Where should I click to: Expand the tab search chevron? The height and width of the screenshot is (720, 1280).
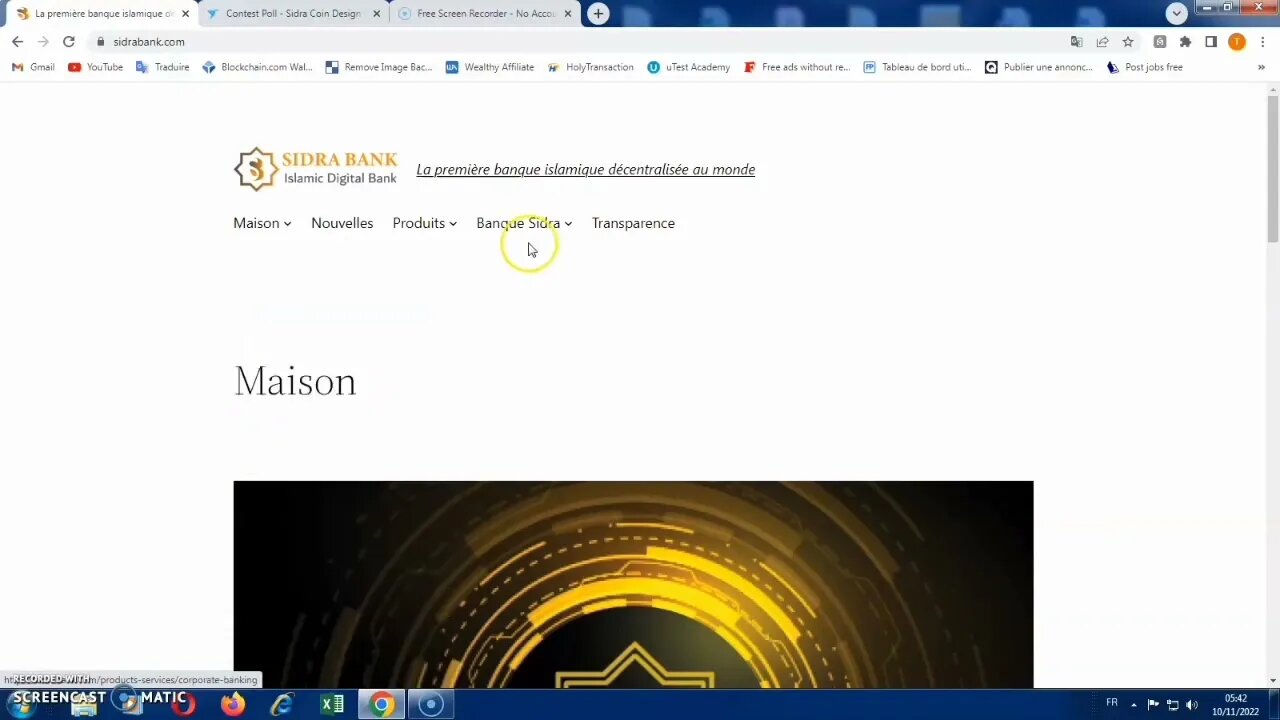pos(1177,13)
